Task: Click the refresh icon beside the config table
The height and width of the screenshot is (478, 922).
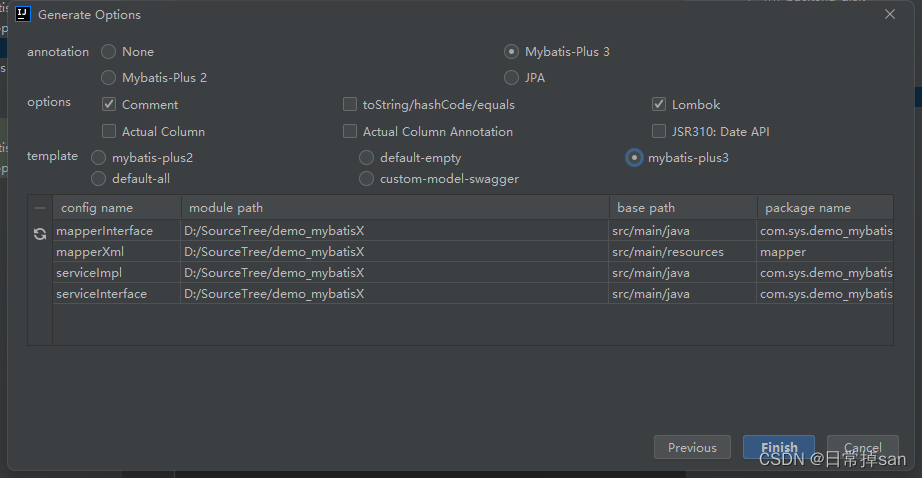Action: [x=40, y=234]
